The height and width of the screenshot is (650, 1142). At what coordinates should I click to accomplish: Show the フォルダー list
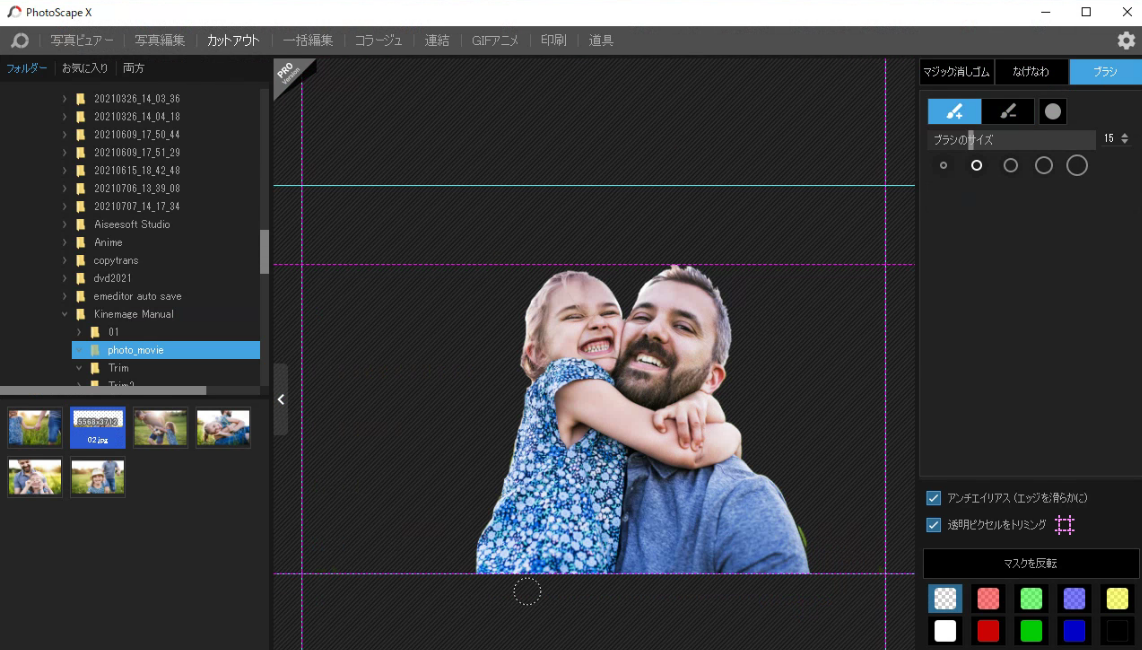pyautogui.click(x=27, y=68)
